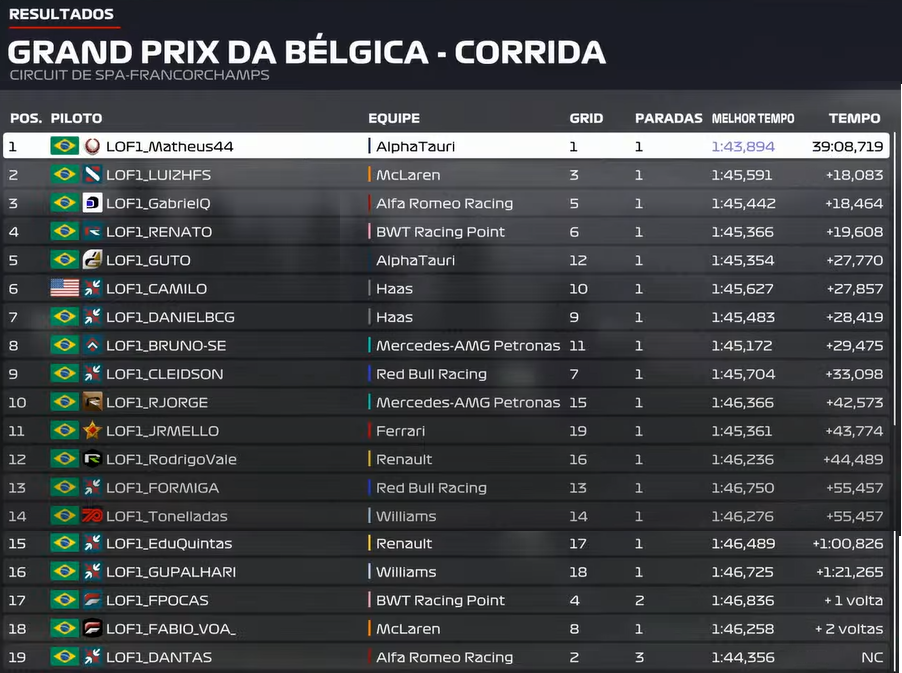Click the helmet avatar of LOF1_GUTO
Image resolution: width=902 pixels, height=673 pixels.
pos(92,259)
